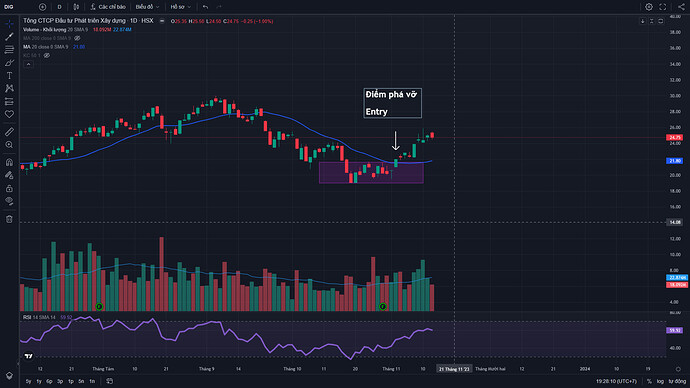Select the 5n time range
This screenshot has height=388, width=690.
(x=81, y=381)
